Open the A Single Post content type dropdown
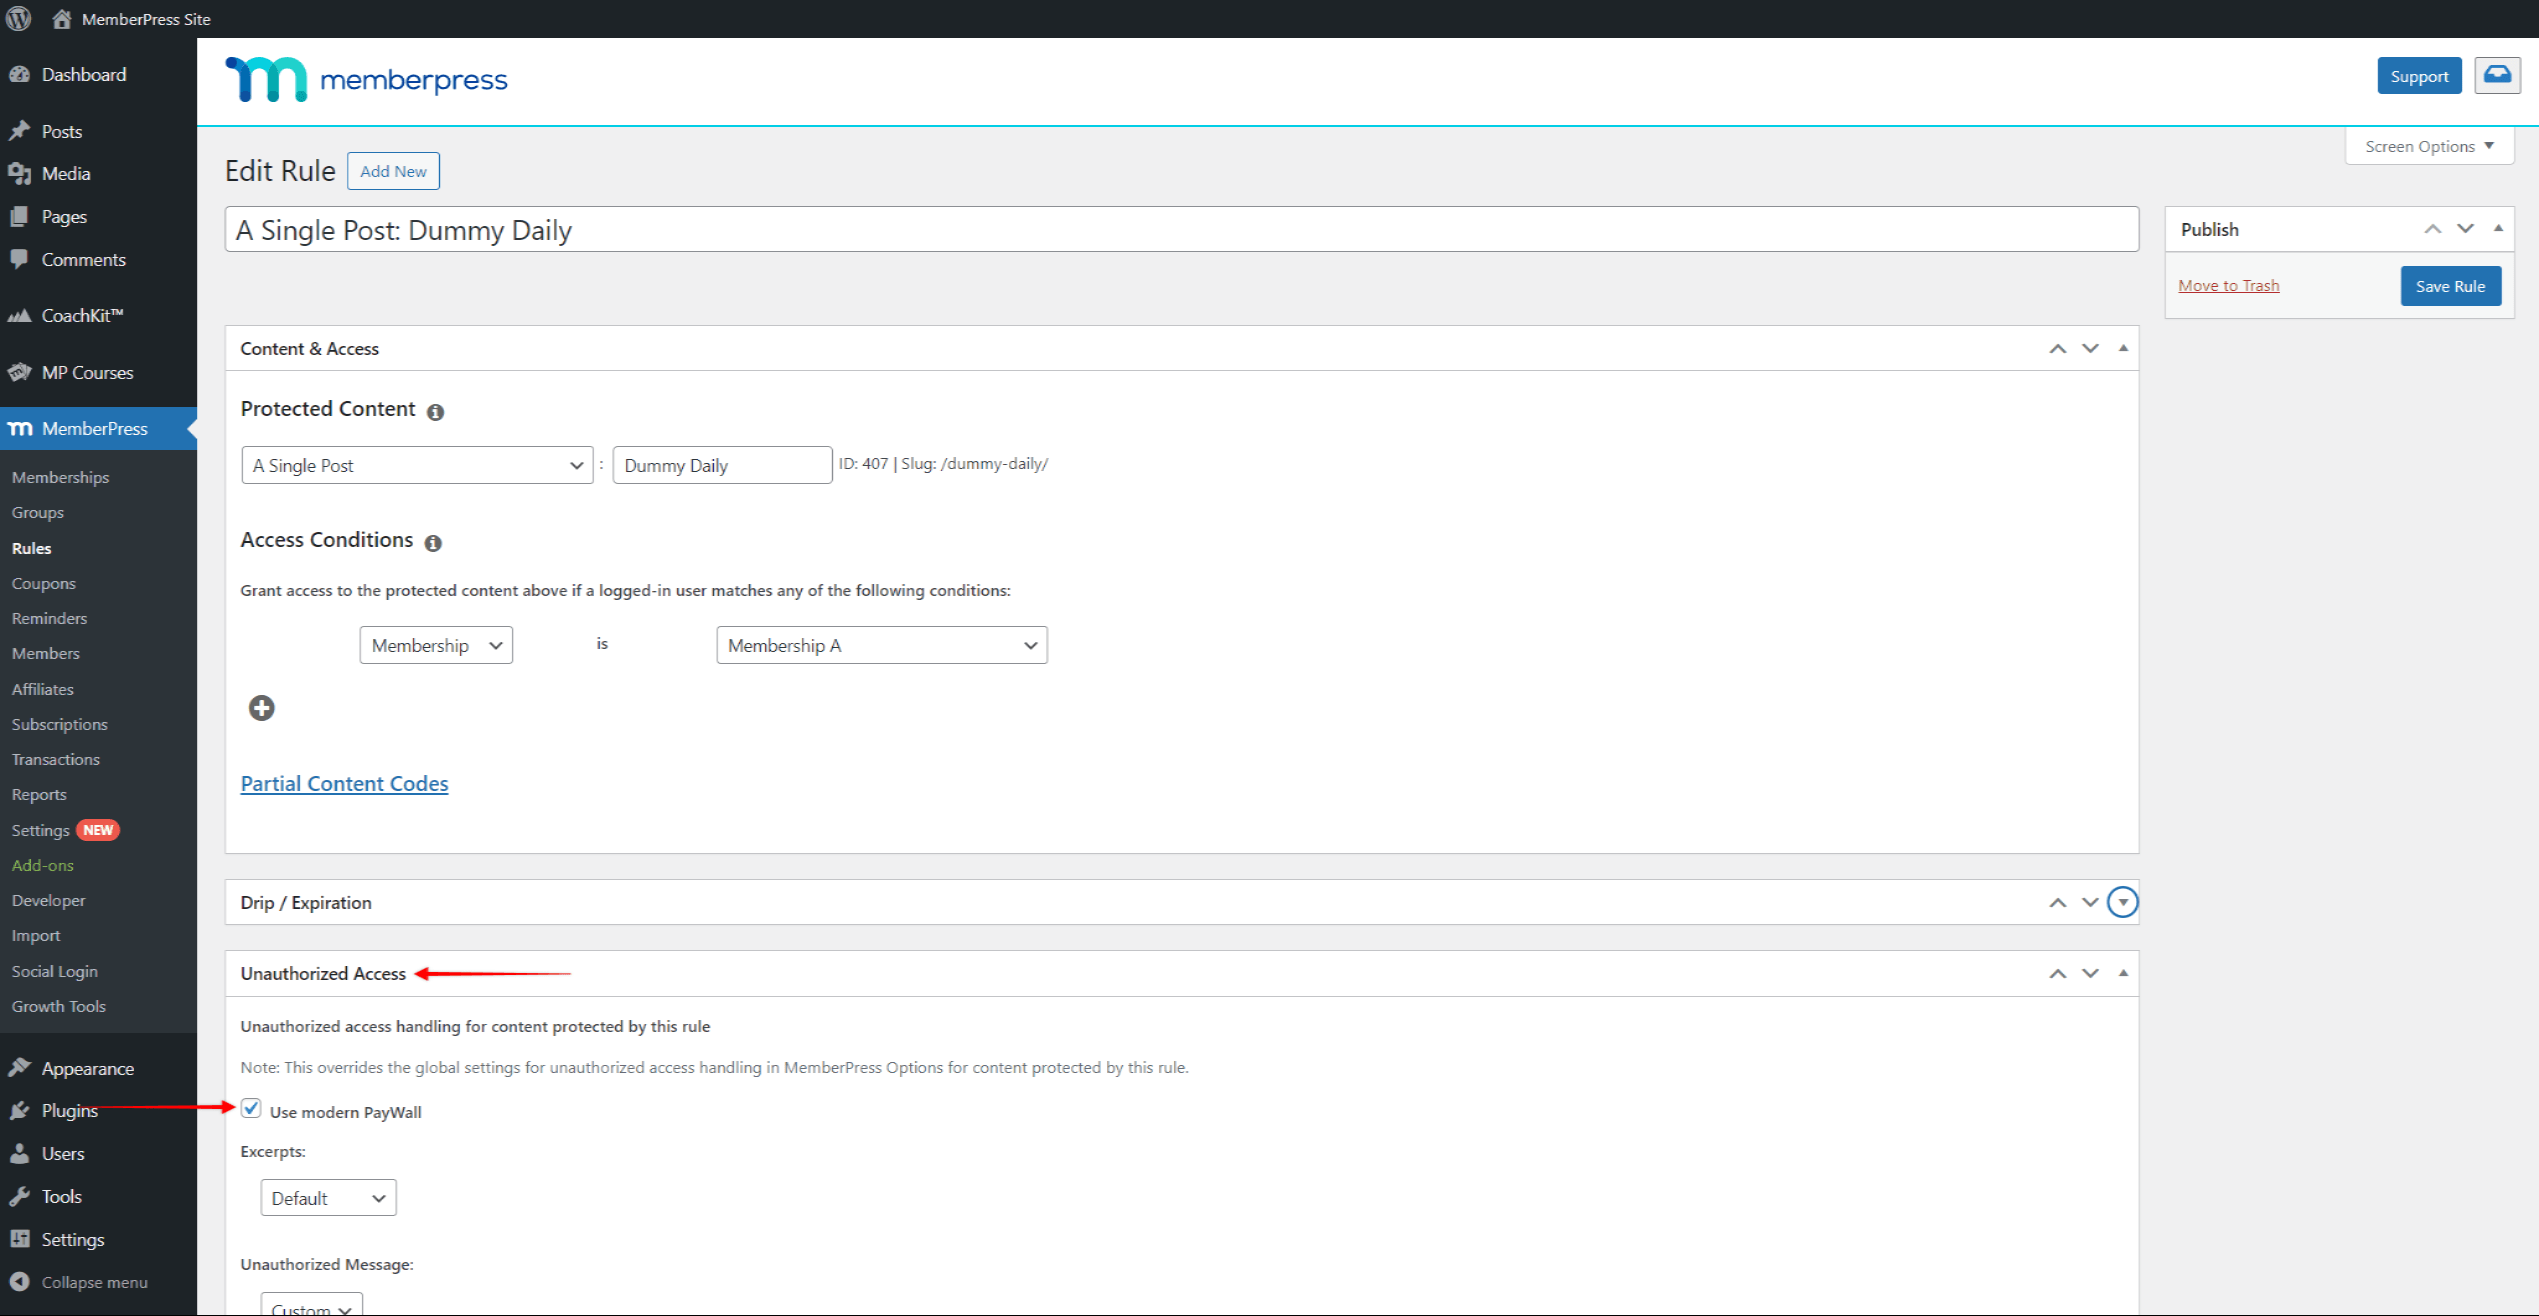This screenshot has width=2539, height=1316. tap(417, 465)
